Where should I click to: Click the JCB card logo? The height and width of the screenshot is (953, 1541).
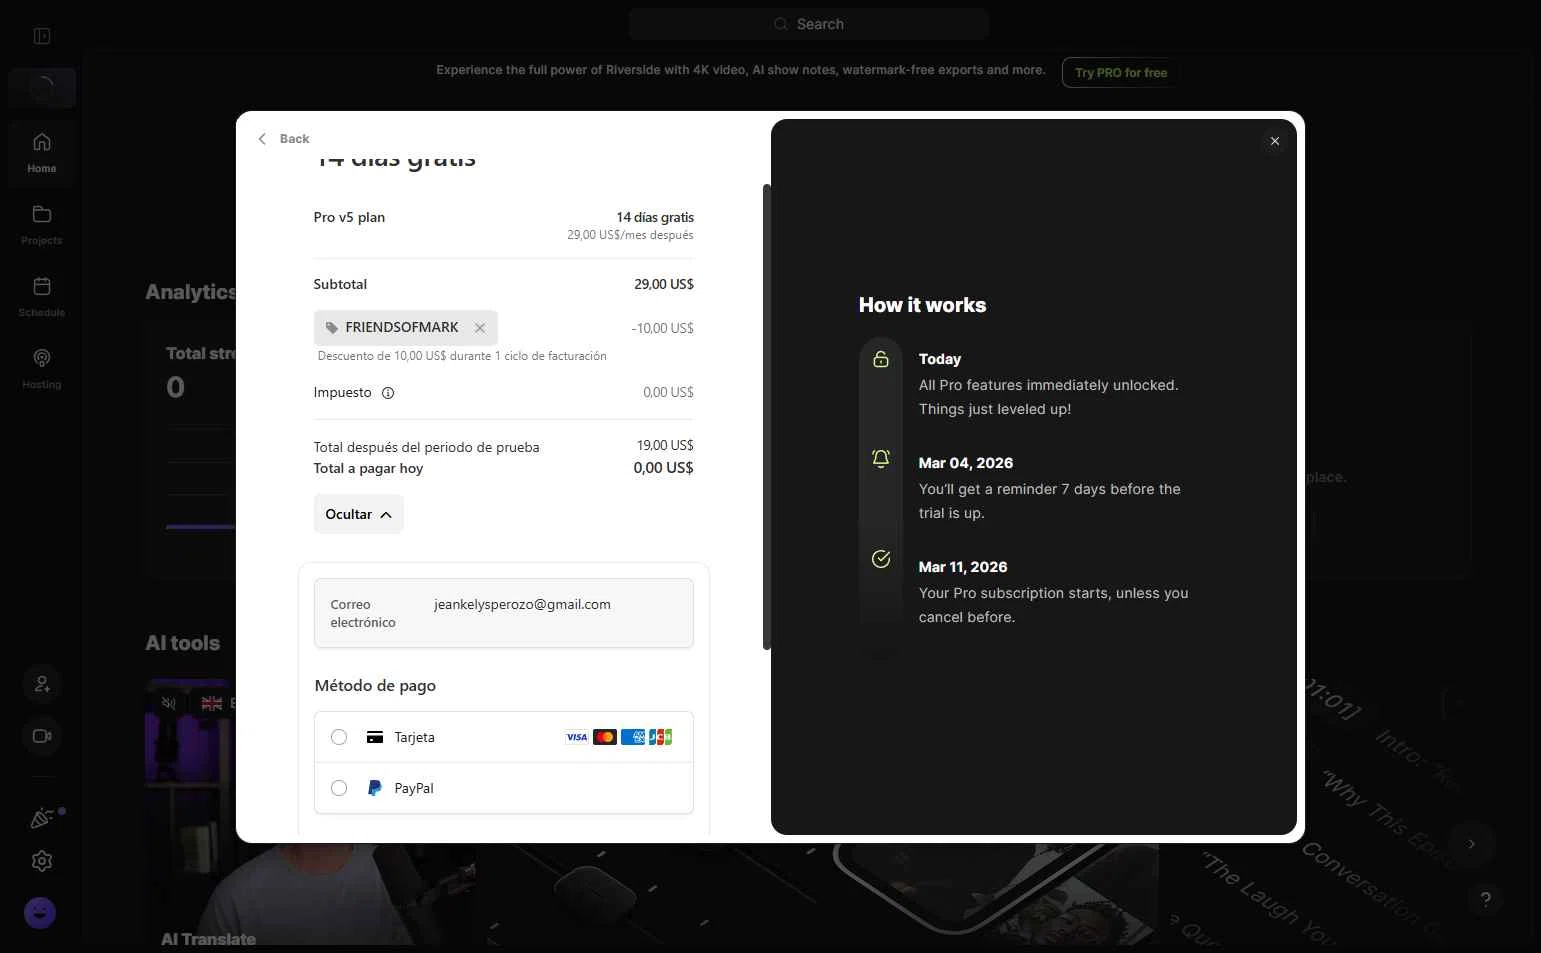pos(660,737)
